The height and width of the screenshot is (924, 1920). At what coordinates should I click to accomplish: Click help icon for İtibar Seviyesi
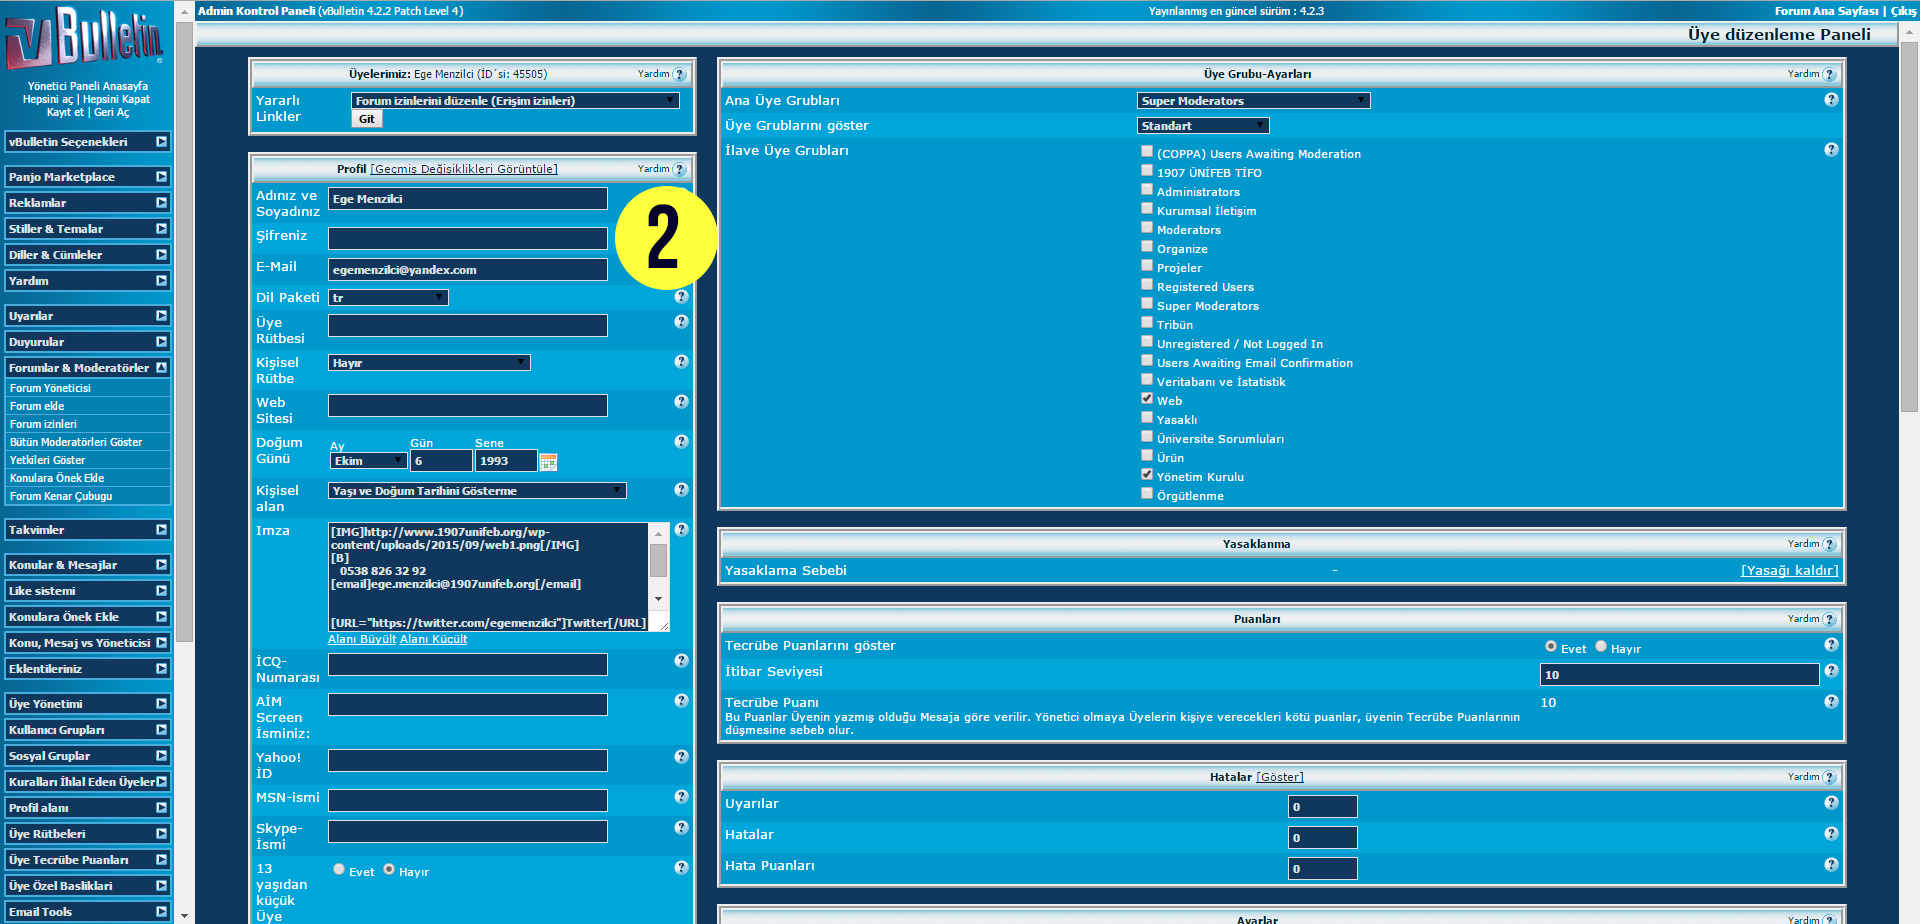pyautogui.click(x=1831, y=671)
